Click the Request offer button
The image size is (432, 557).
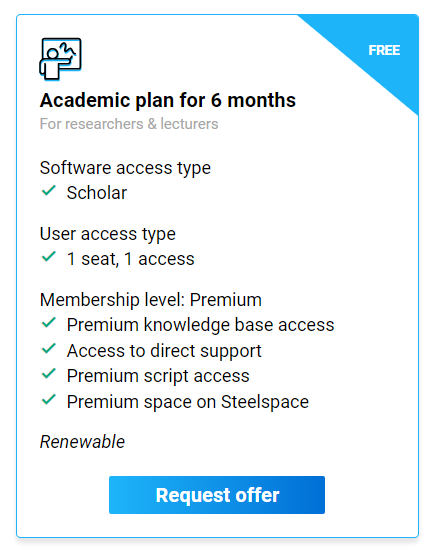click(217, 495)
